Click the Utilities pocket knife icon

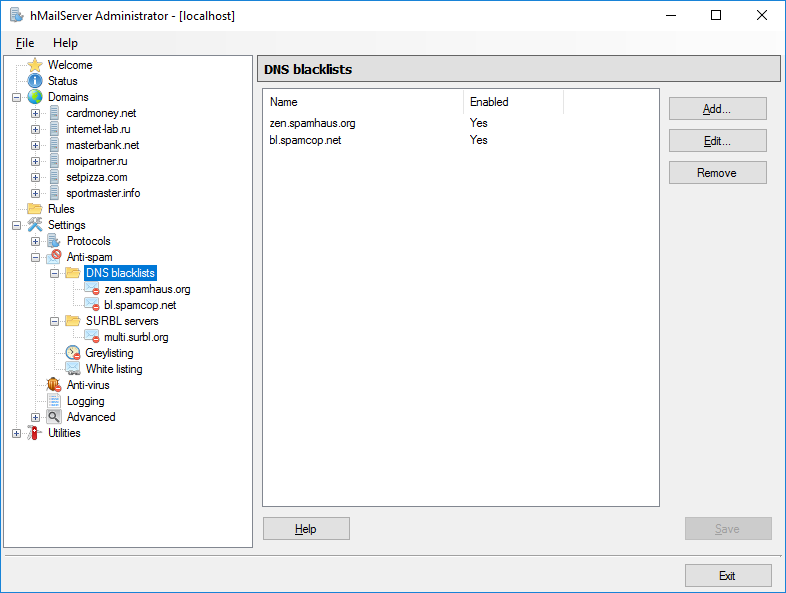click(34, 433)
